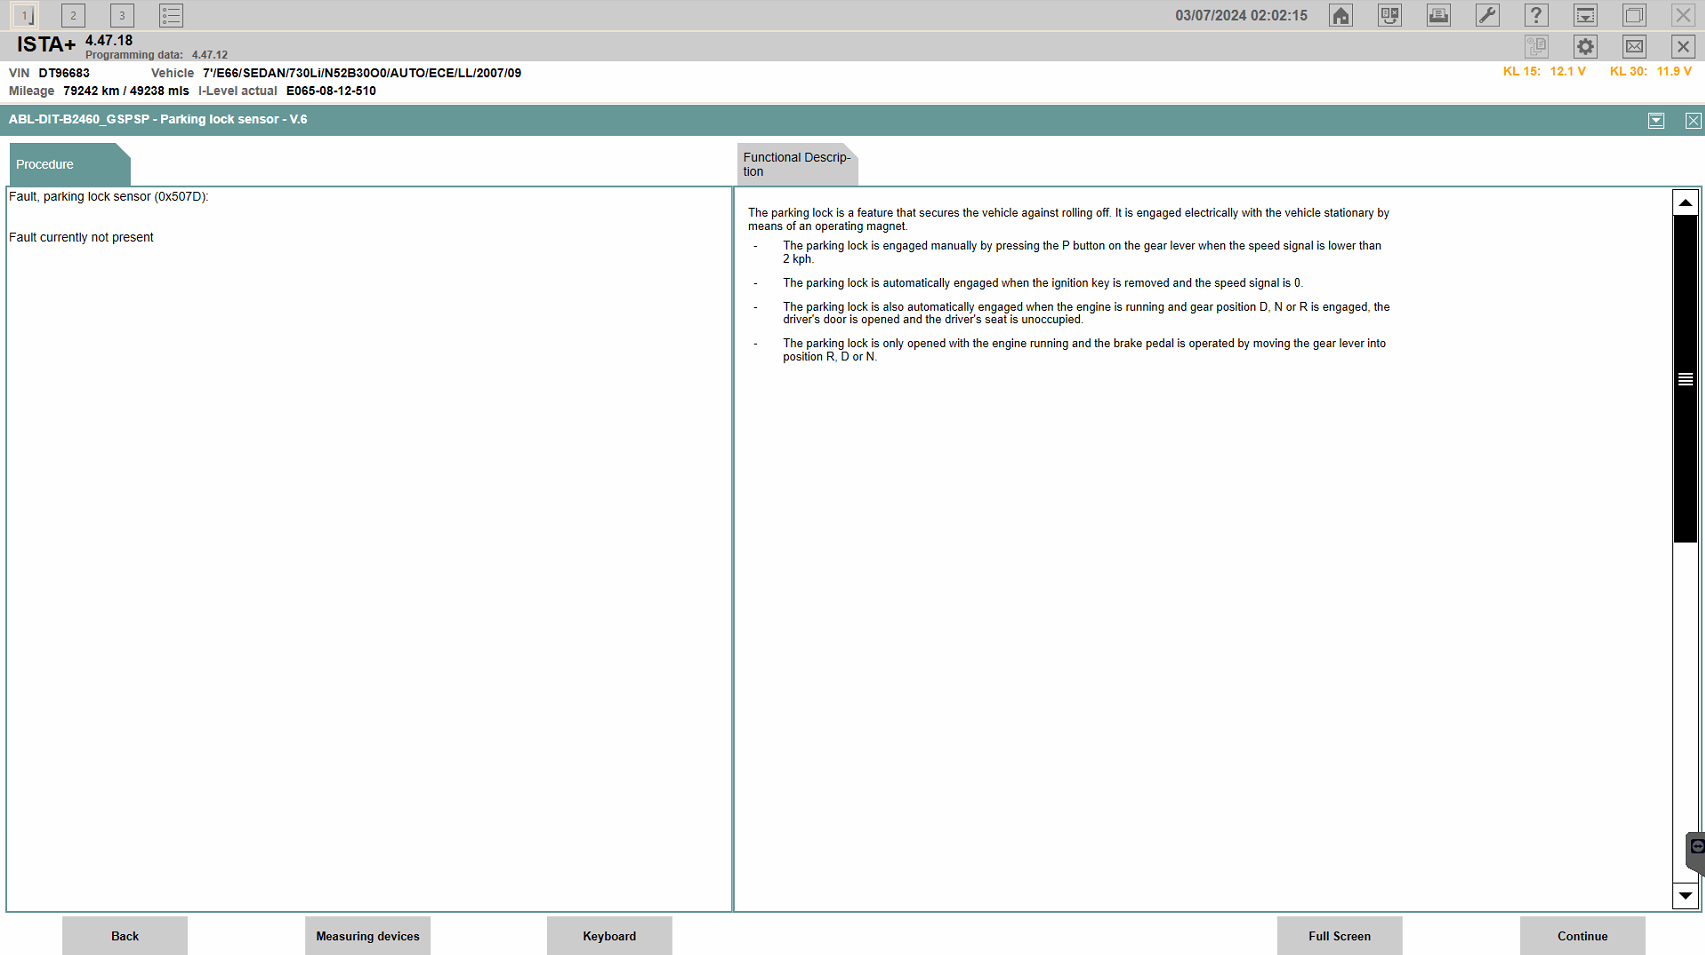Click the KL 15 voltage reading
1705x955 pixels.
(x=1544, y=72)
